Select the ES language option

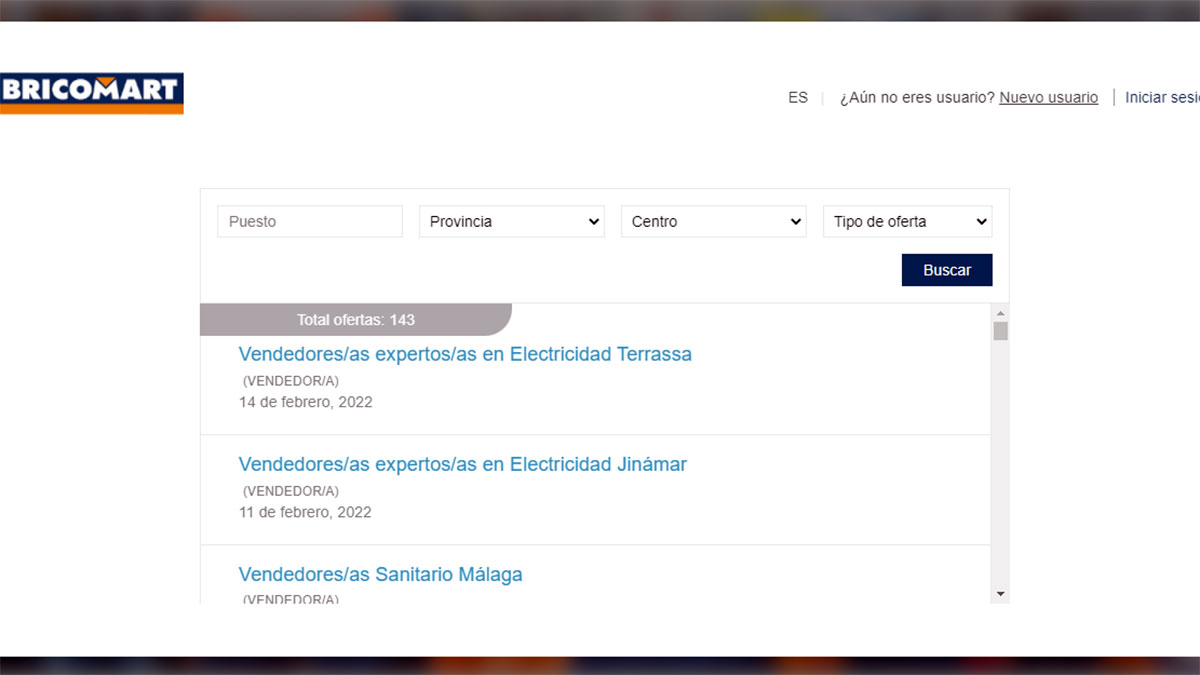coord(797,97)
